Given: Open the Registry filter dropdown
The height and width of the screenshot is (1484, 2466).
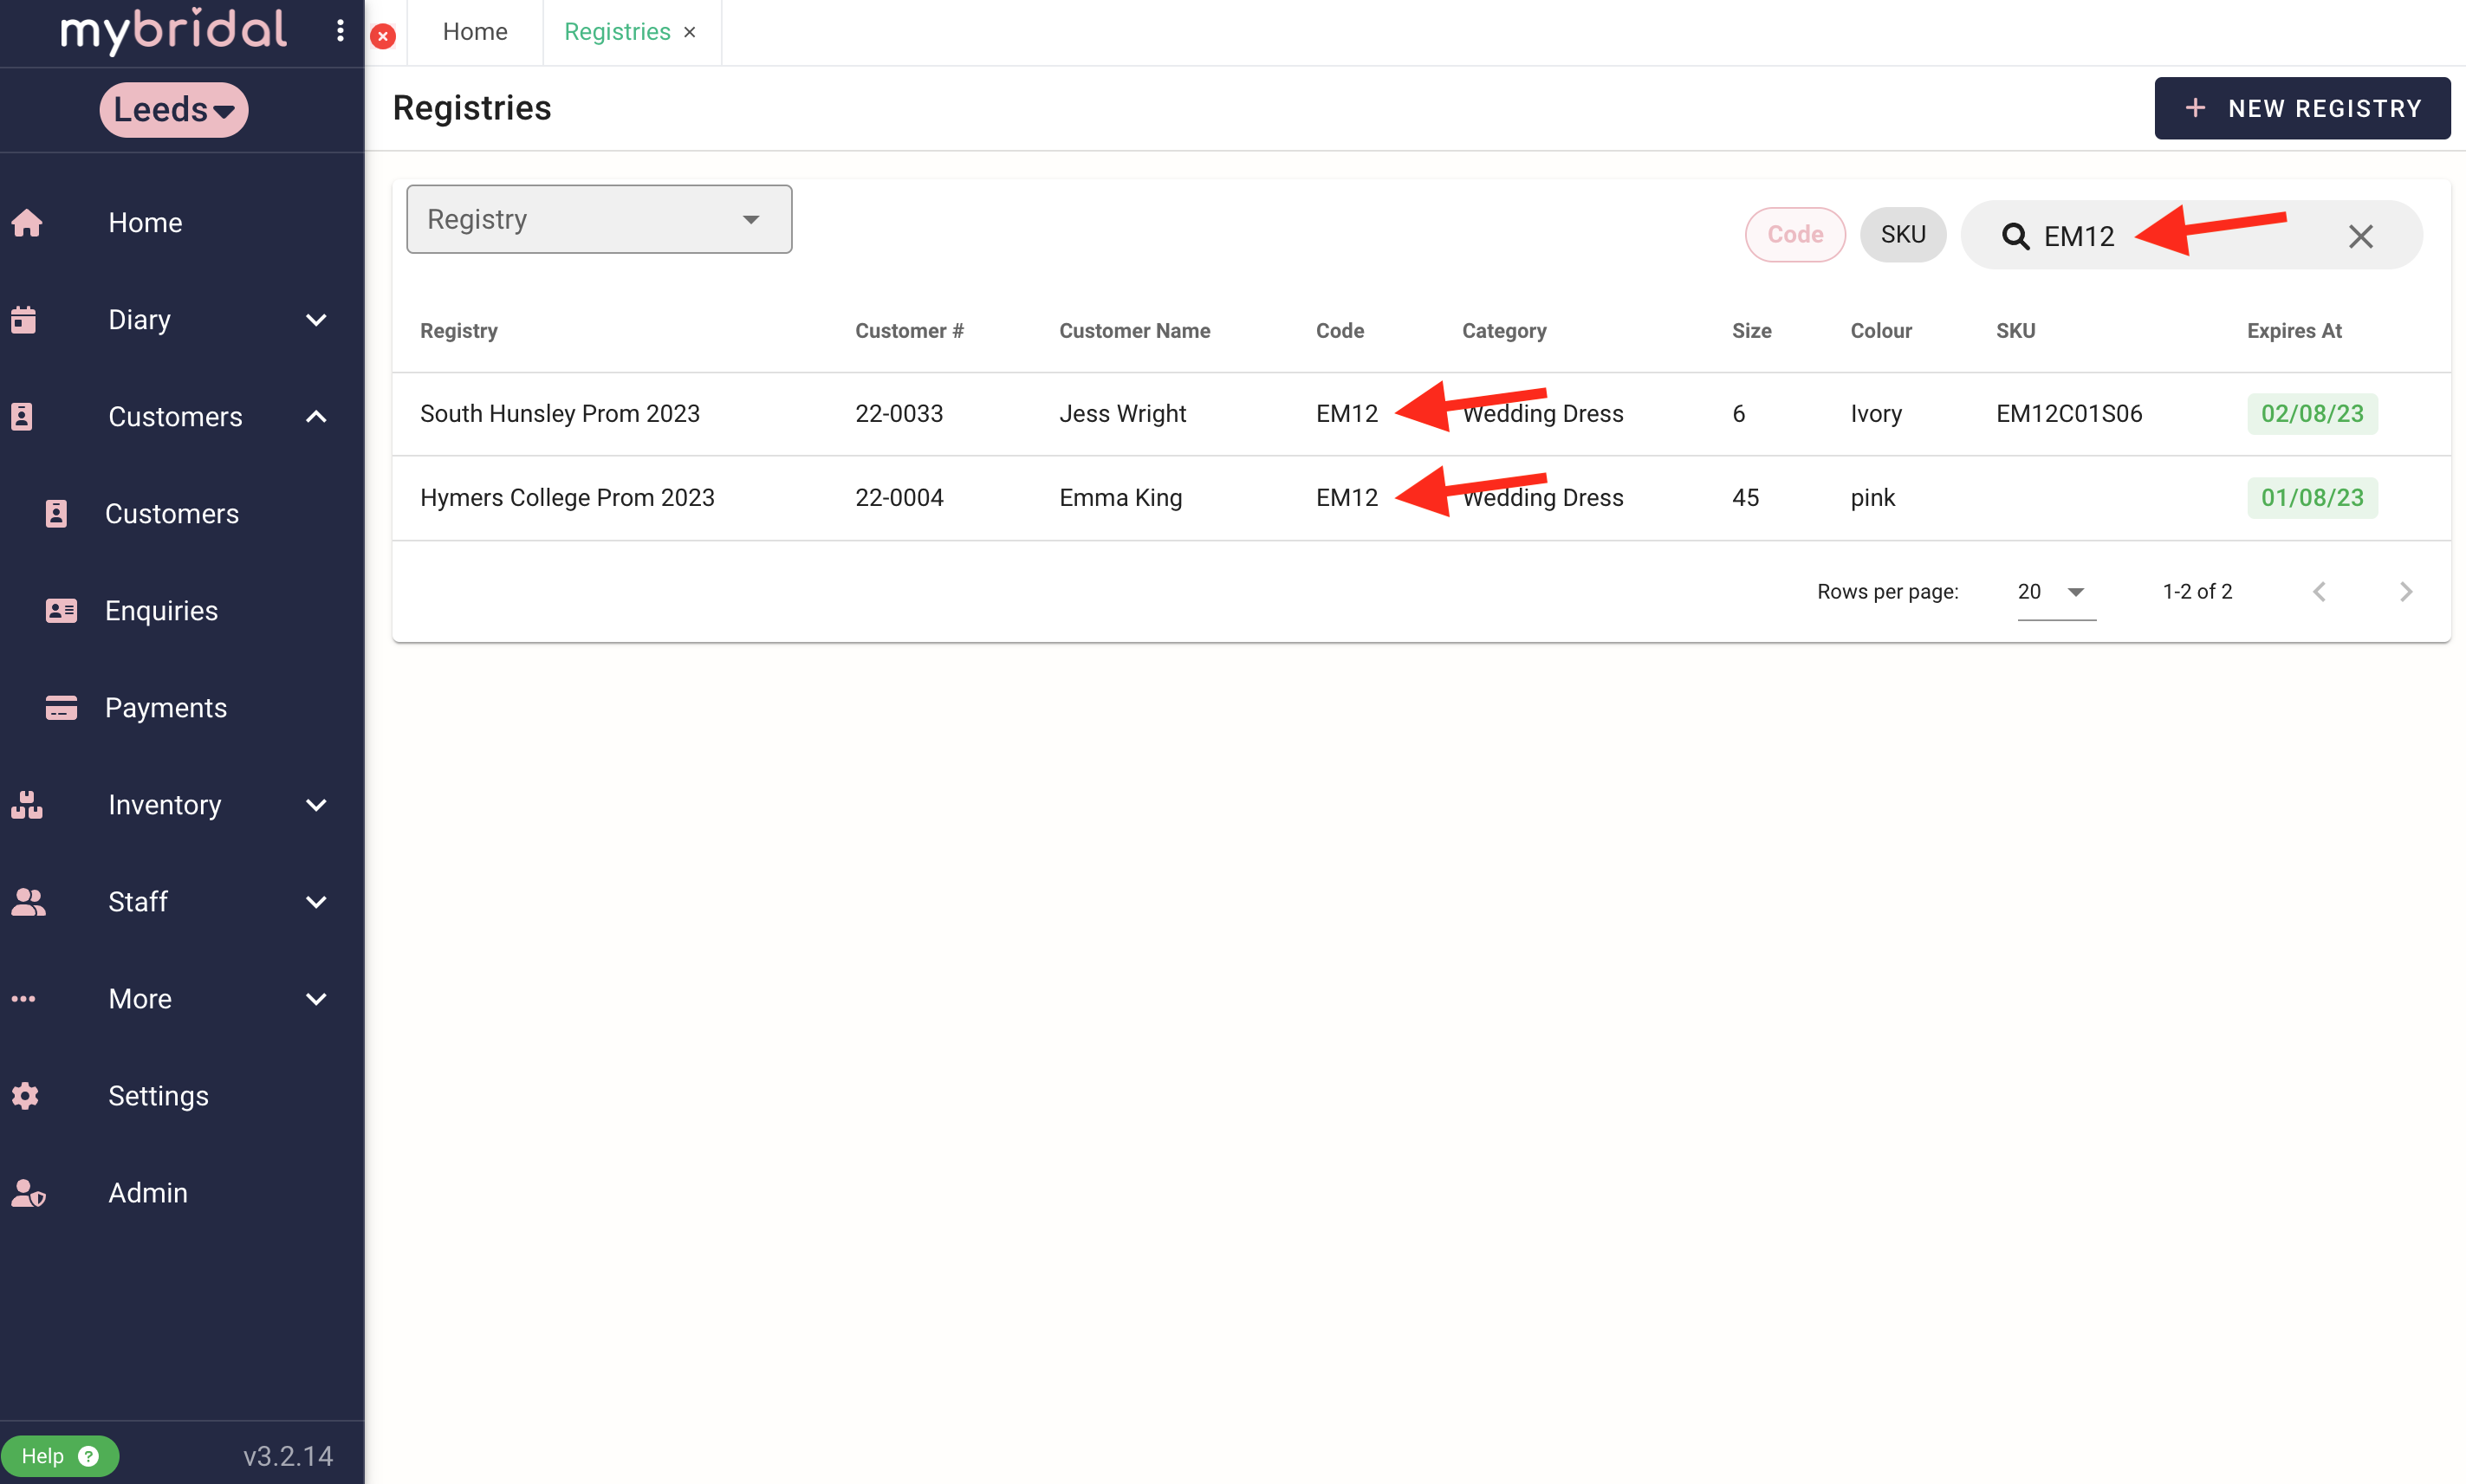Looking at the screenshot, I should (x=599, y=219).
